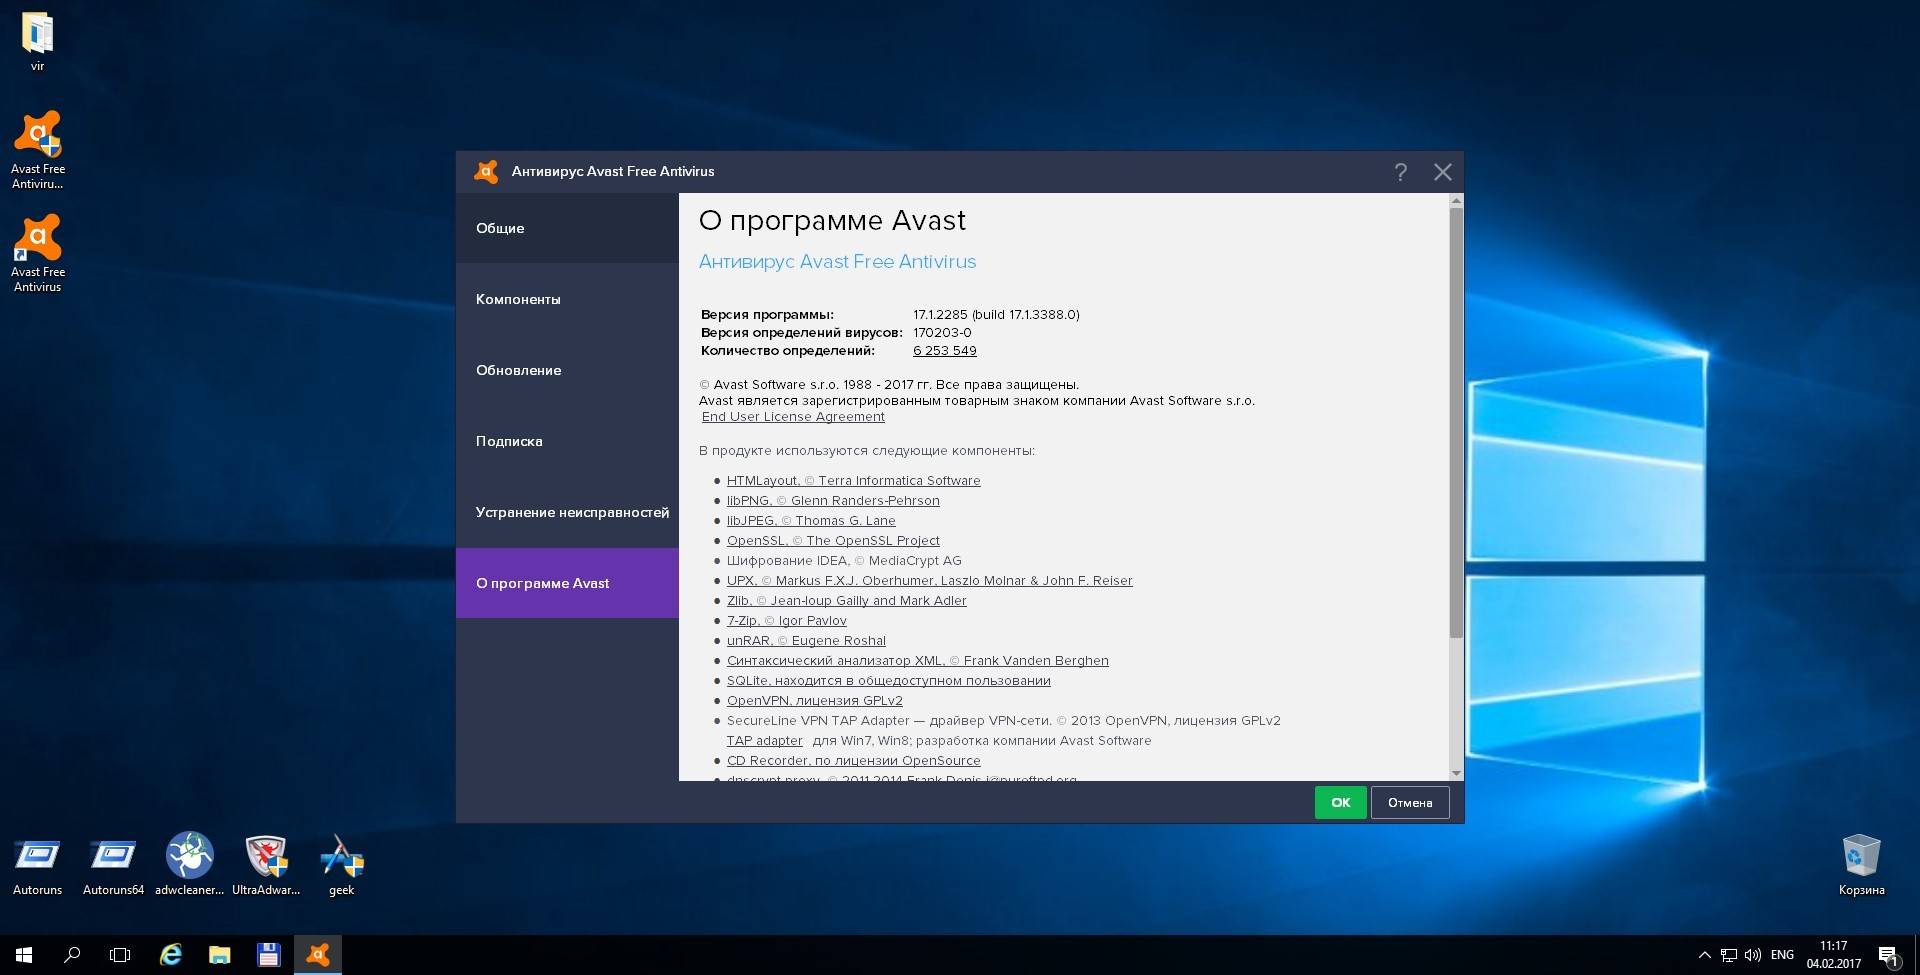This screenshot has height=975, width=1920.
Task: Select Устранение неисправностей tab
Action: [567, 512]
